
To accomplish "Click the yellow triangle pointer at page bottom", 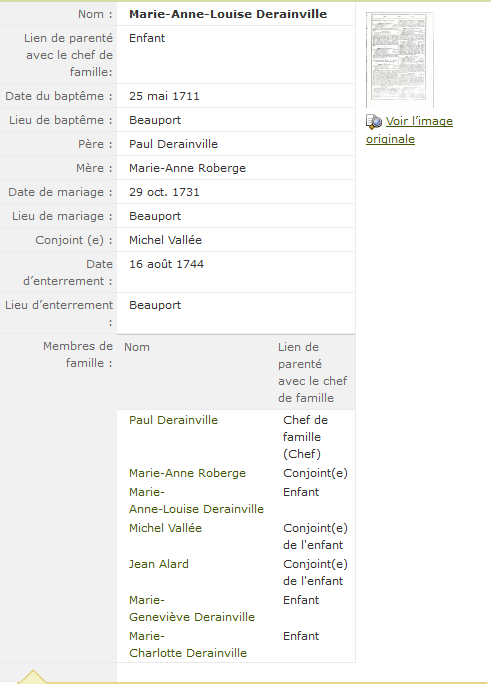I will pyautogui.click(x=32, y=677).
